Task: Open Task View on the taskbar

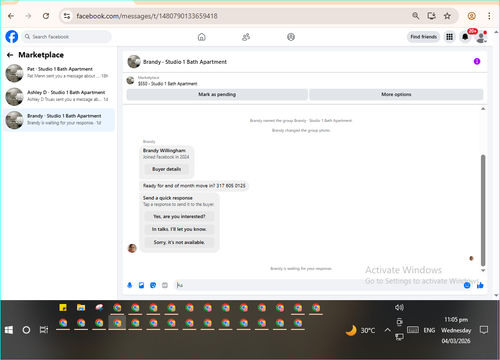Action: [44, 330]
